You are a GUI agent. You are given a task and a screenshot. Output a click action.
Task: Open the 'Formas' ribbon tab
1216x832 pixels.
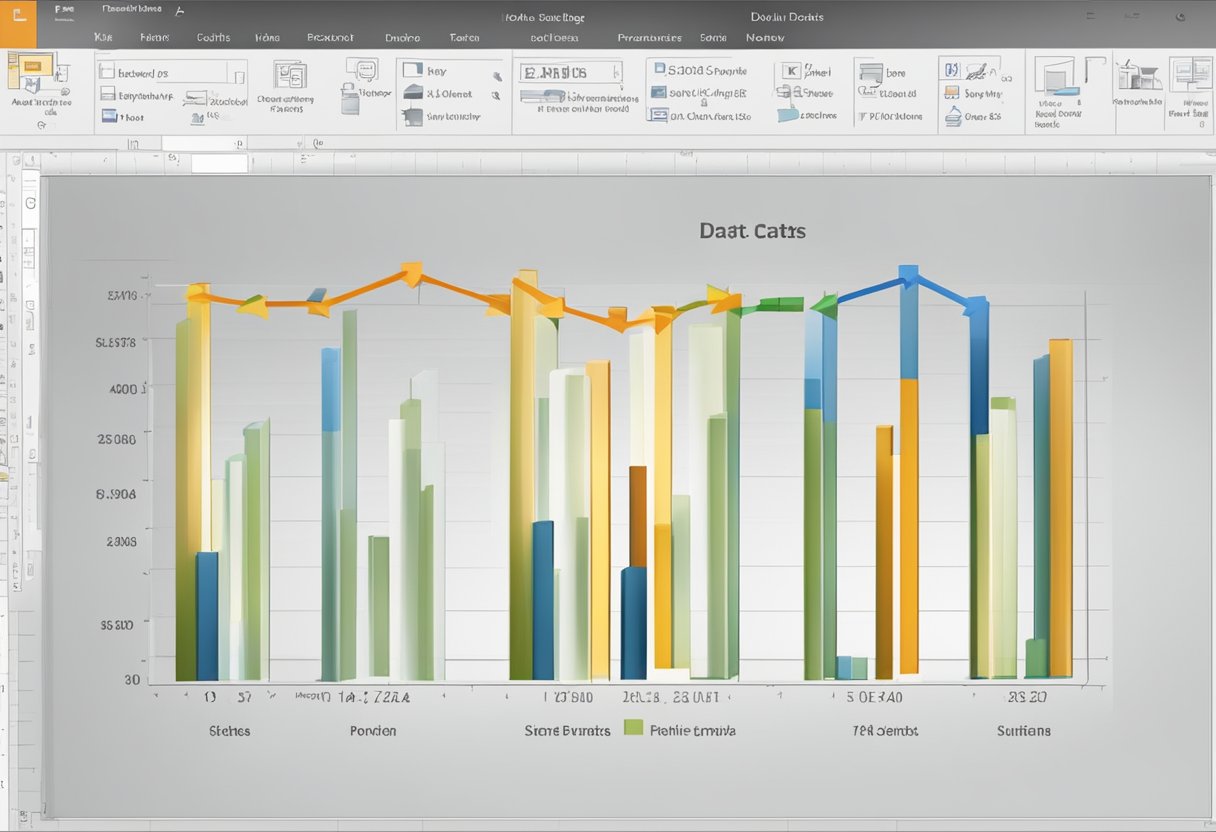[x=155, y=37]
